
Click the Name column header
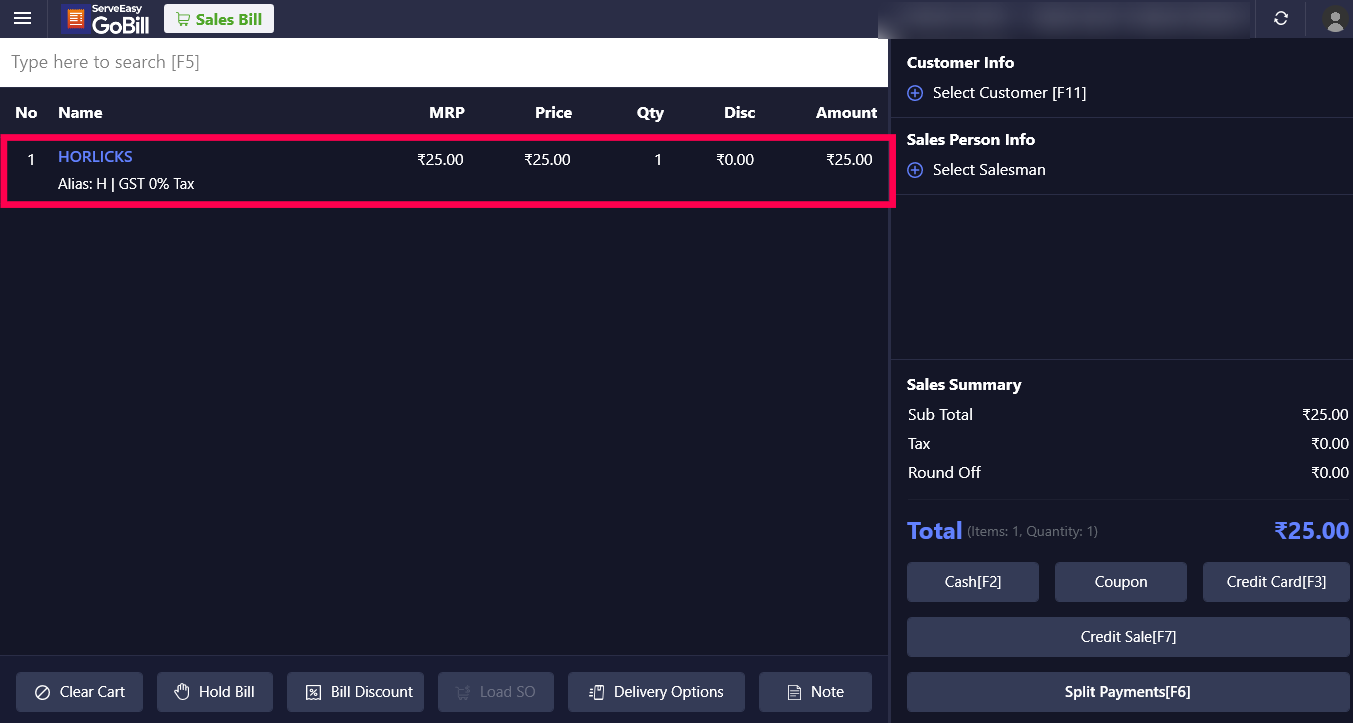80,113
